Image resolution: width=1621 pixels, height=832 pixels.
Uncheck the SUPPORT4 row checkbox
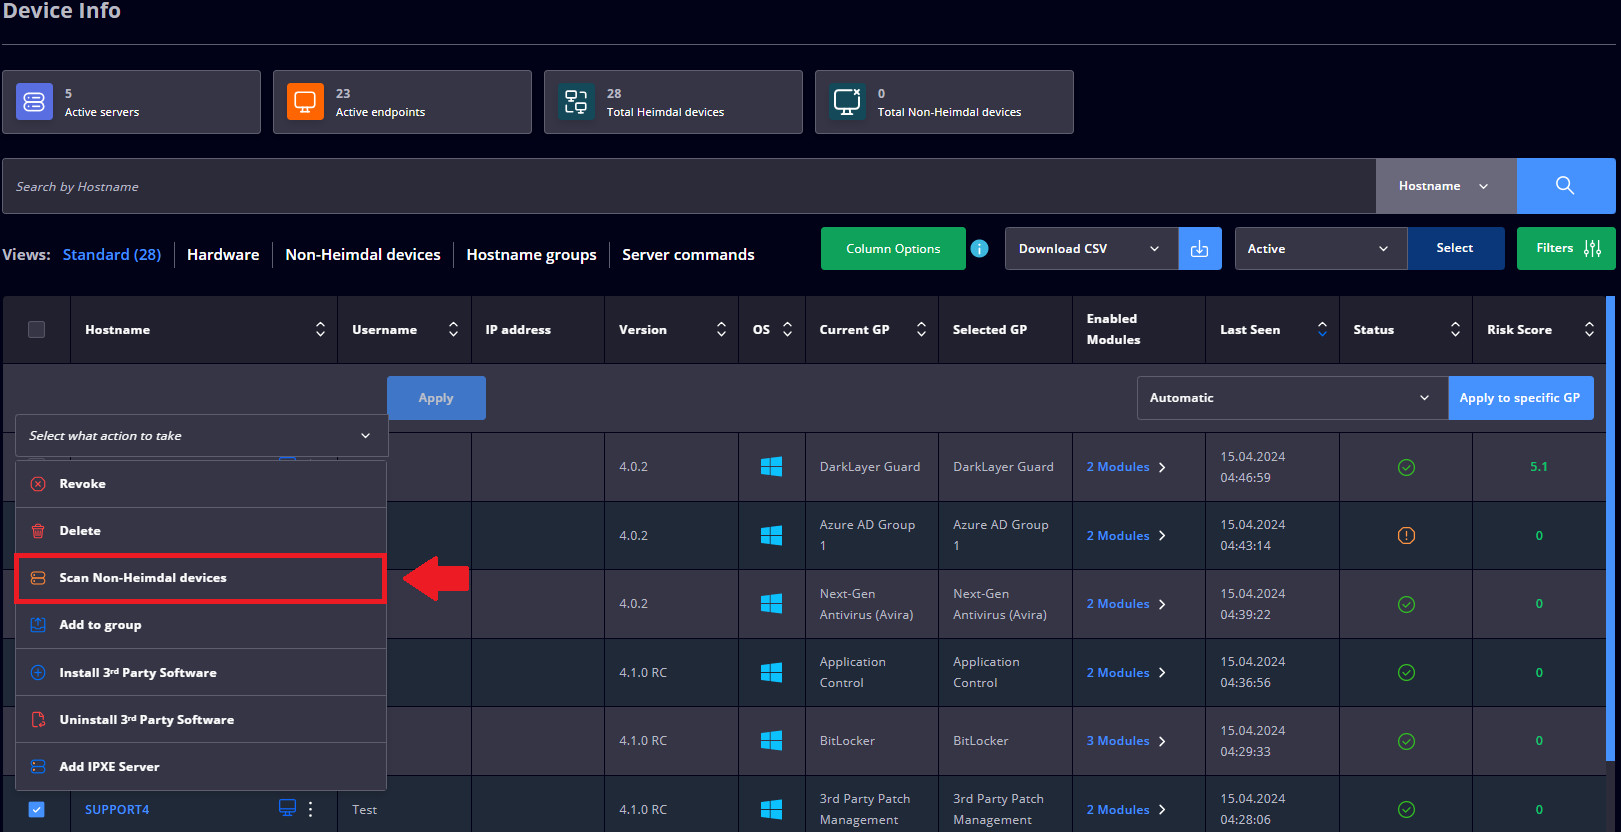37,809
